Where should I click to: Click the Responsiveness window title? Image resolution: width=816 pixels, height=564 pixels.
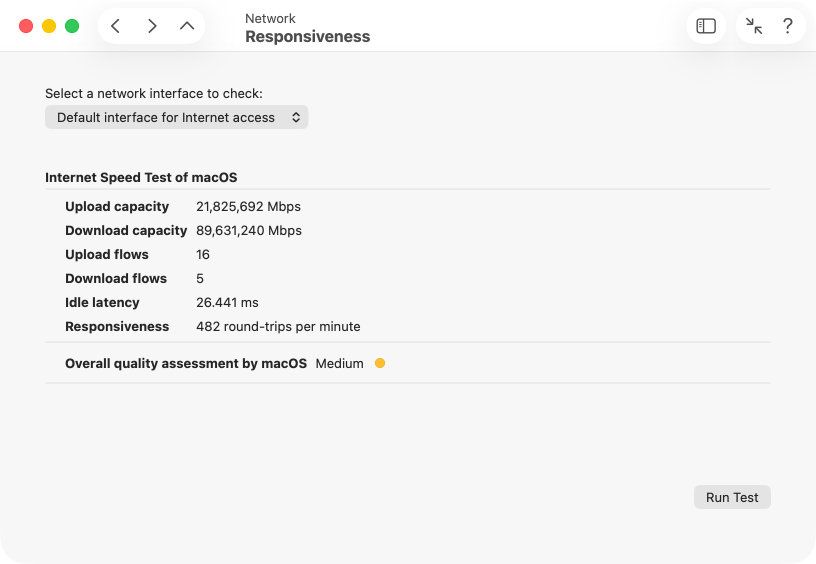pyautogui.click(x=307, y=36)
